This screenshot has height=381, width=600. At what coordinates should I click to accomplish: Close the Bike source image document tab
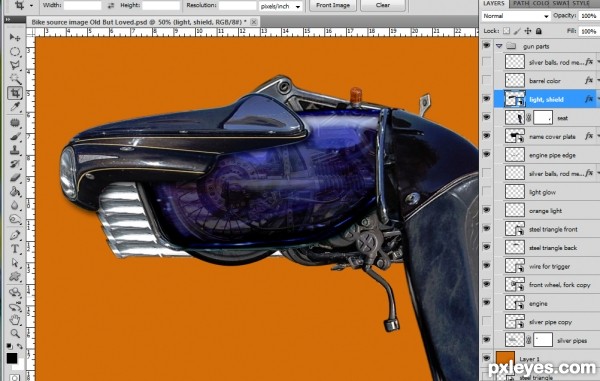[254, 22]
